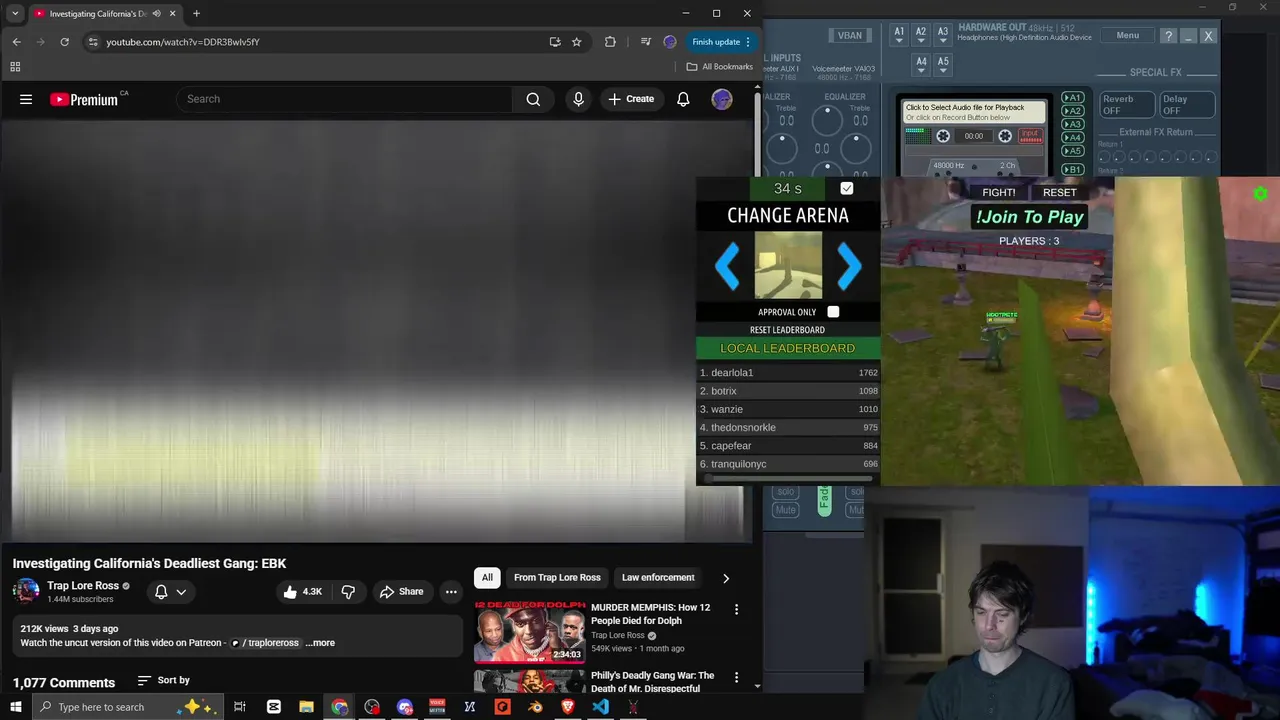Toggle Voicemeeter Delay effect
Viewport: 1280px width, 720px height.
tap(1187, 104)
